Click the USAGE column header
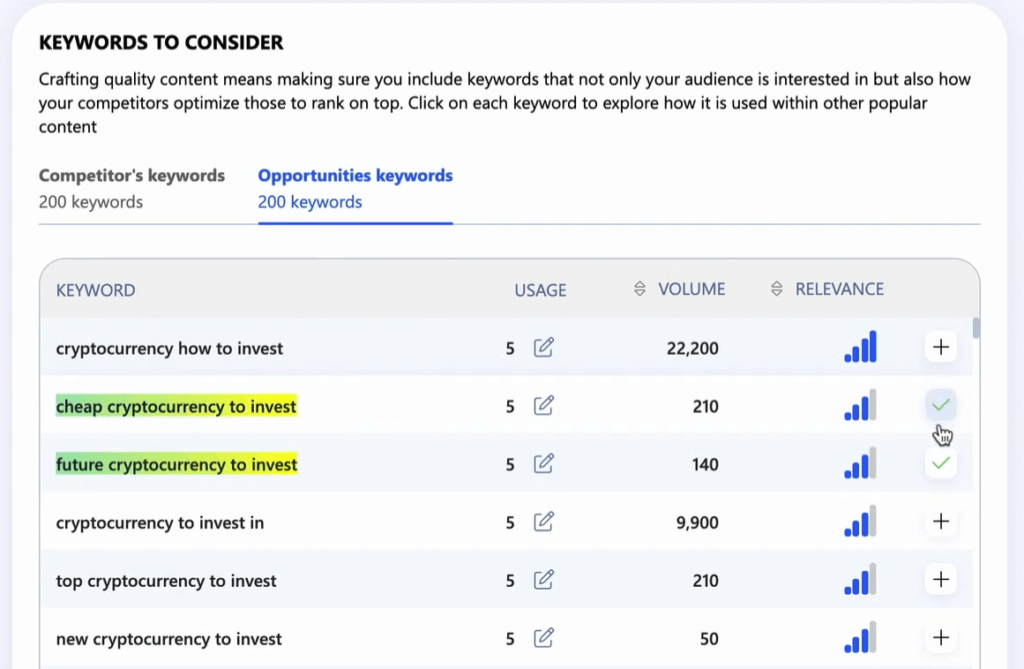This screenshot has width=1024, height=669. pyautogui.click(x=540, y=290)
